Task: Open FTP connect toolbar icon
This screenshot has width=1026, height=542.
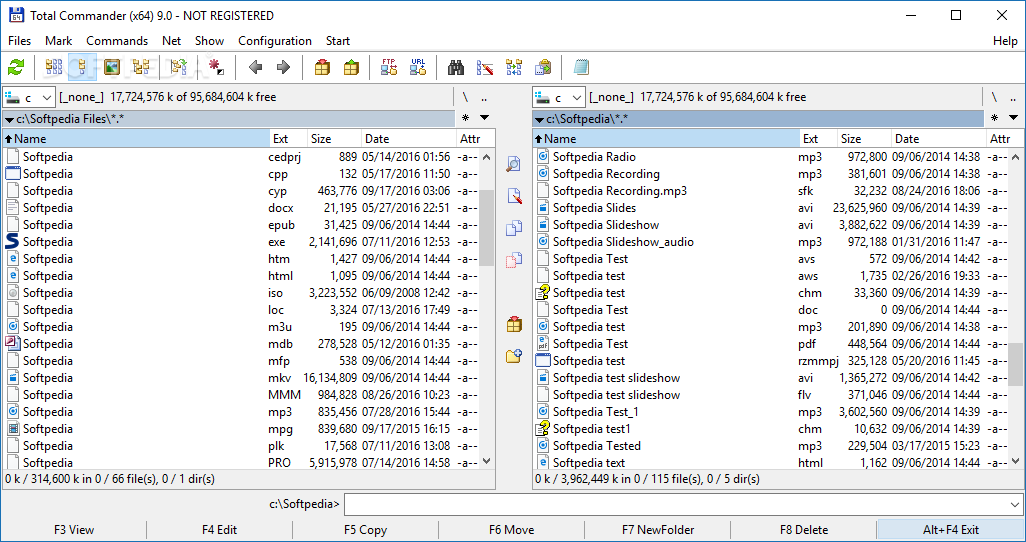Action: pos(389,67)
